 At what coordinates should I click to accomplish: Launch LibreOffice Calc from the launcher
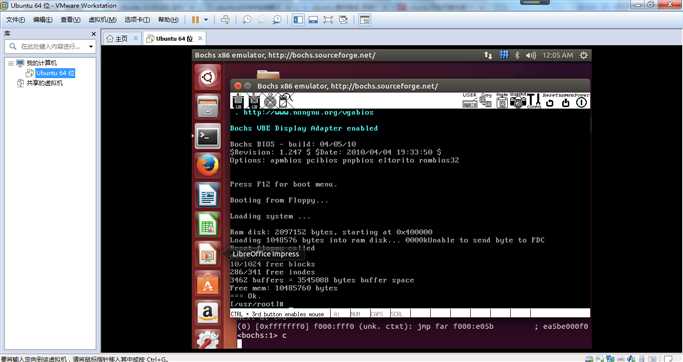point(208,224)
